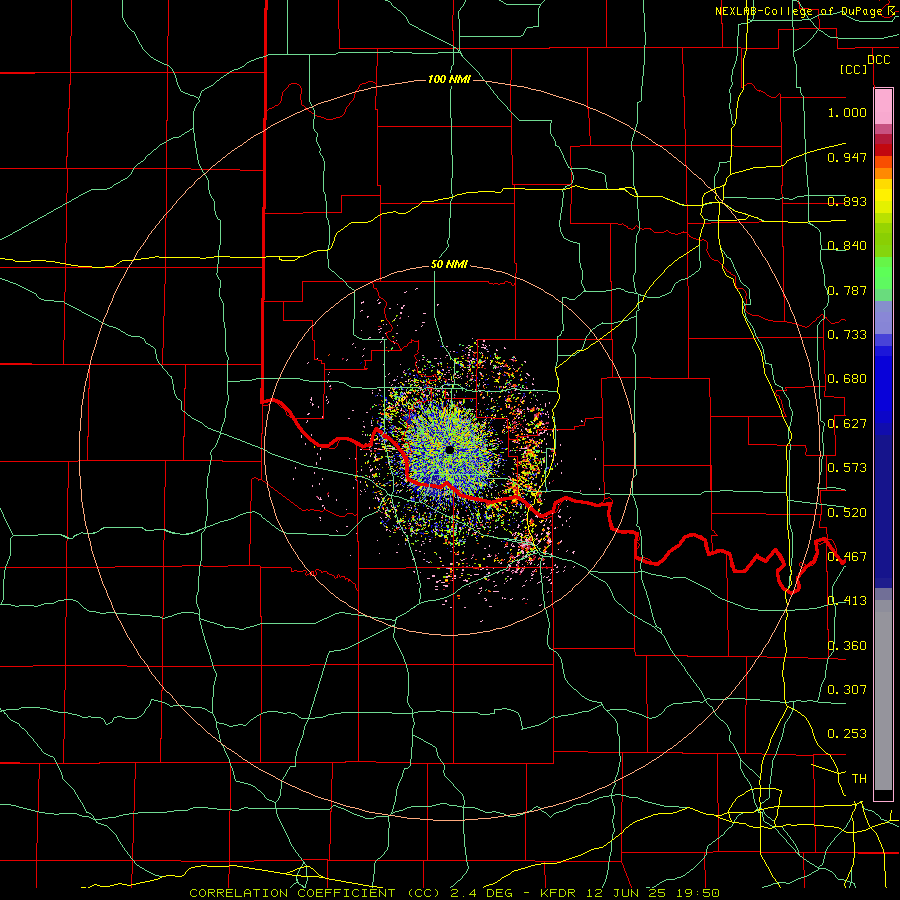Click the 0.467 legend value
The width and height of the screenshot is (900, 900).
[x=847, y=557]
